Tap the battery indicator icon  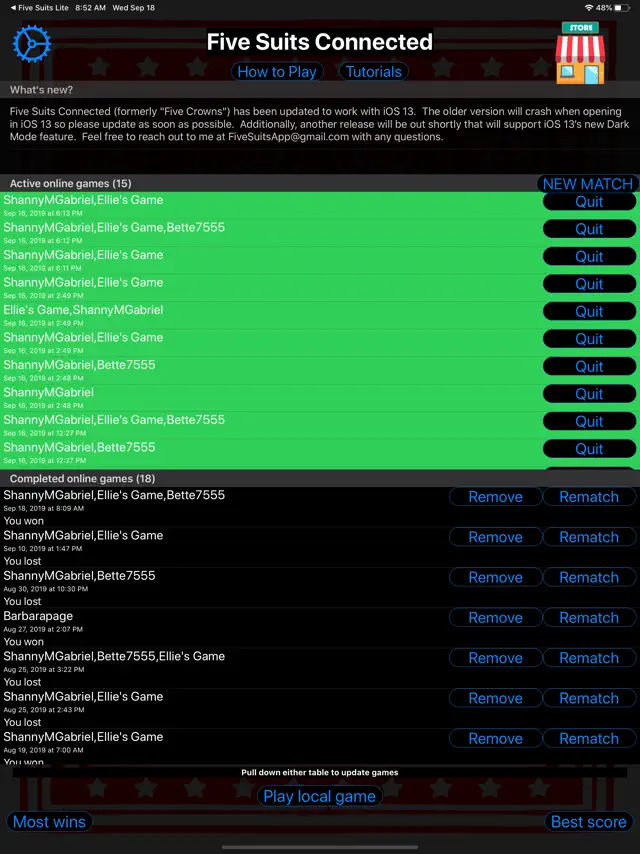coord(622,8)
